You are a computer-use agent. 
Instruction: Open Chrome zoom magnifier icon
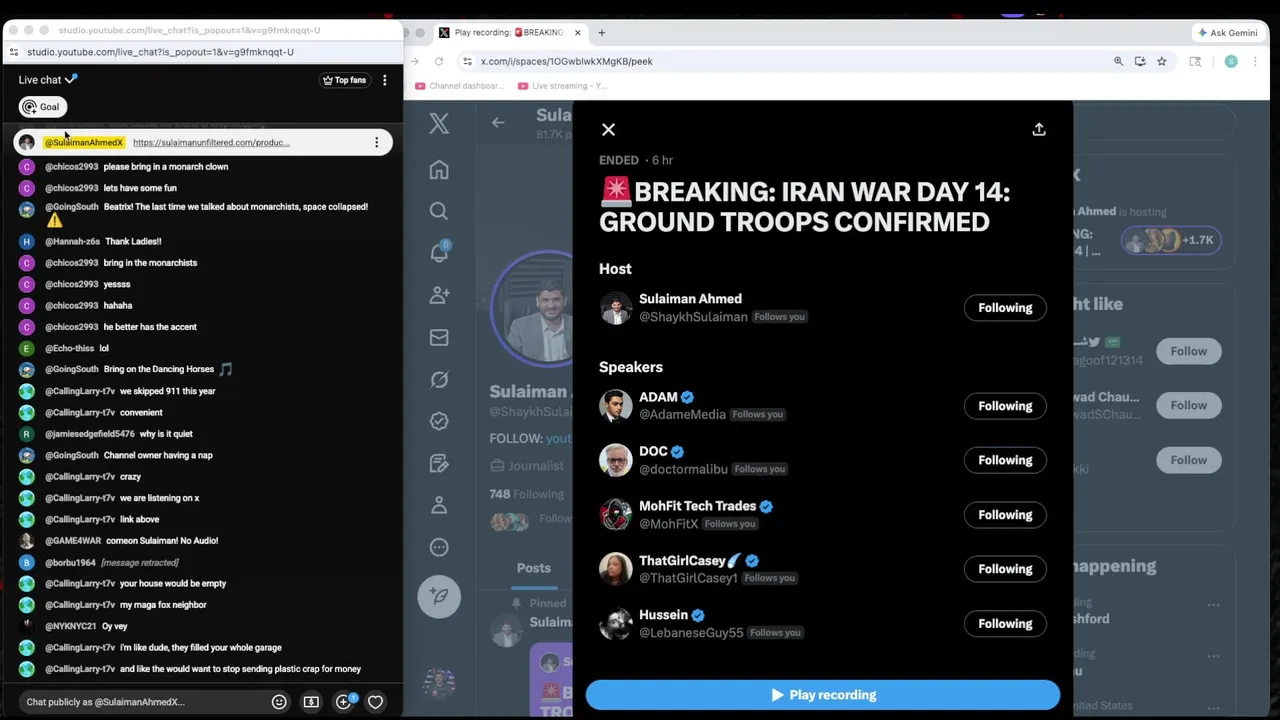pyautogui.click(x=1118, y=61)
